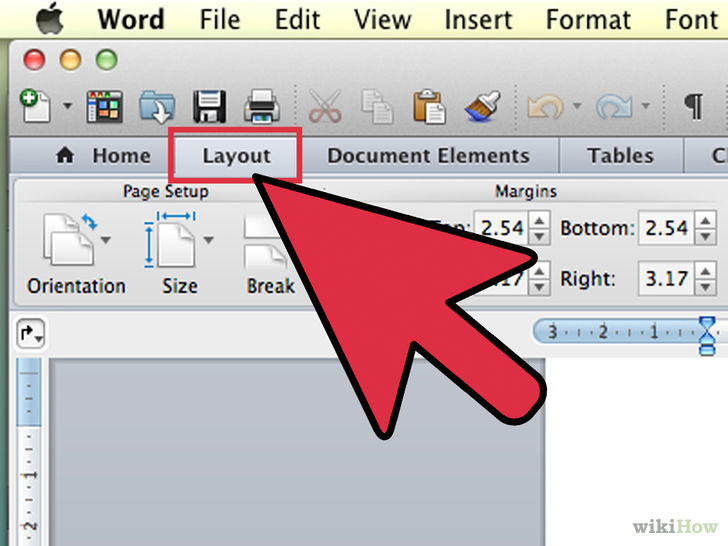Click the red close window button
Viewport: 728px width, 546px height.
click(x=34, y=60)
